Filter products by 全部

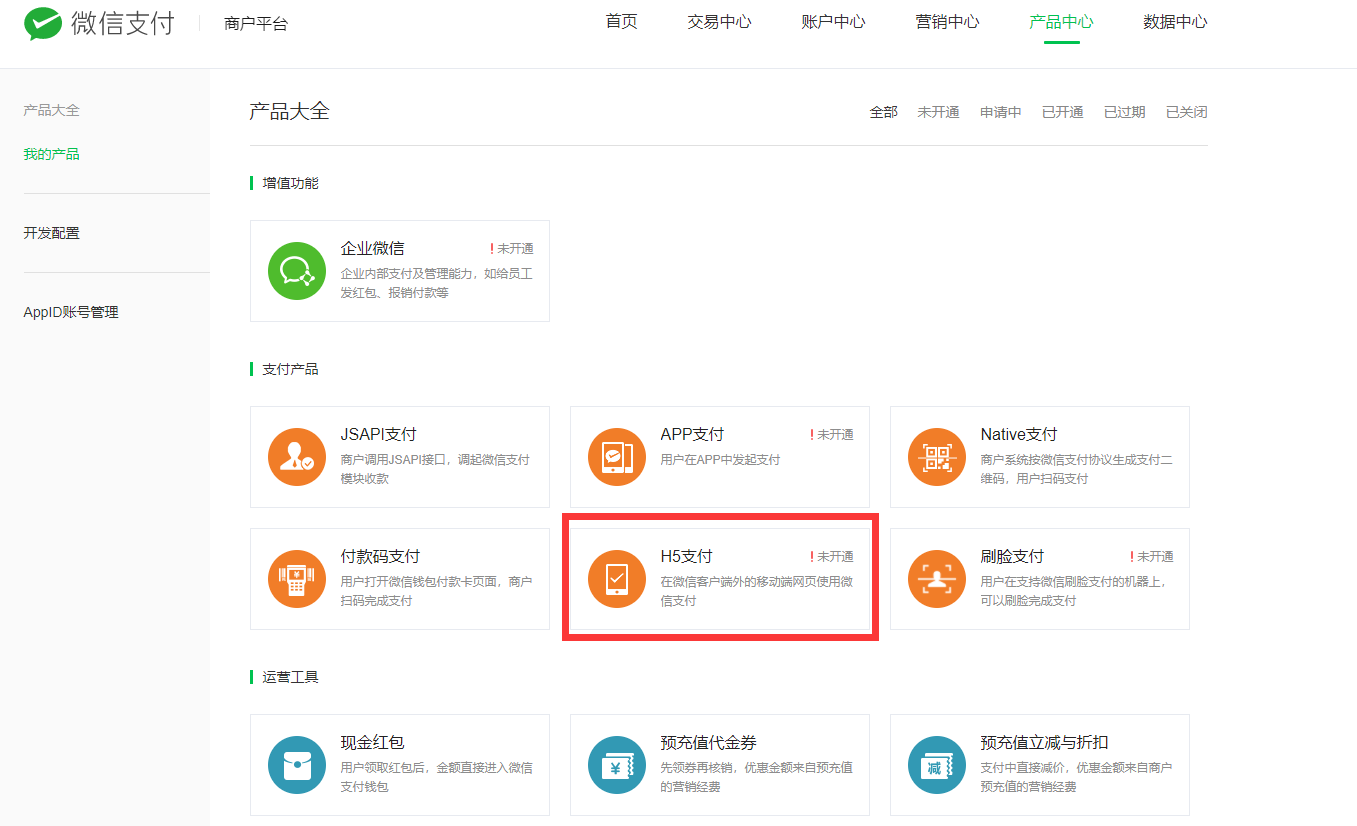(x=884, y=112)
